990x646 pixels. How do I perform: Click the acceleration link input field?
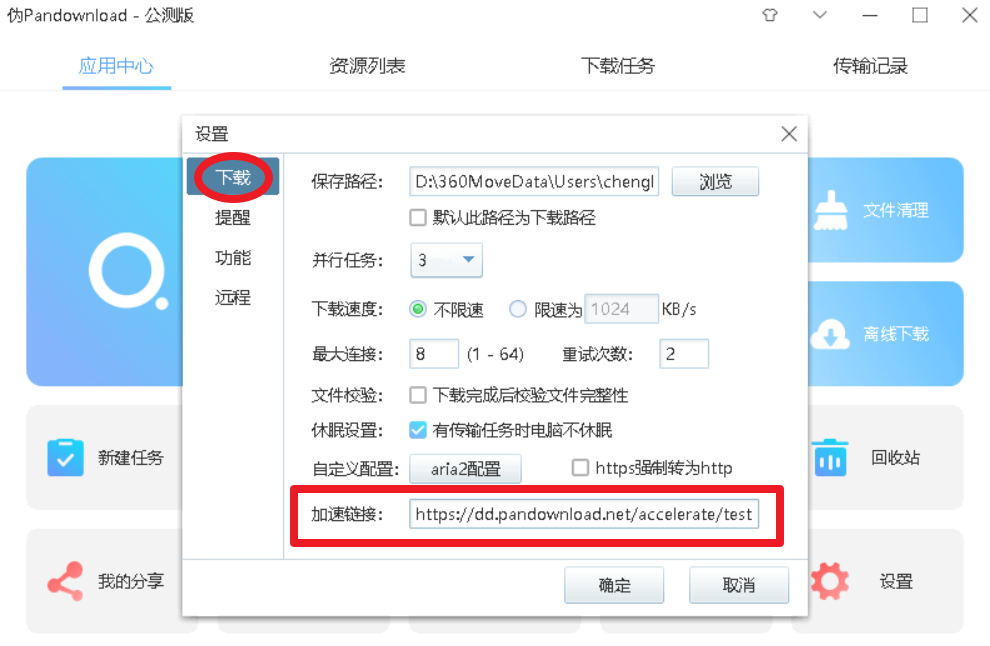tap(584, 514)
